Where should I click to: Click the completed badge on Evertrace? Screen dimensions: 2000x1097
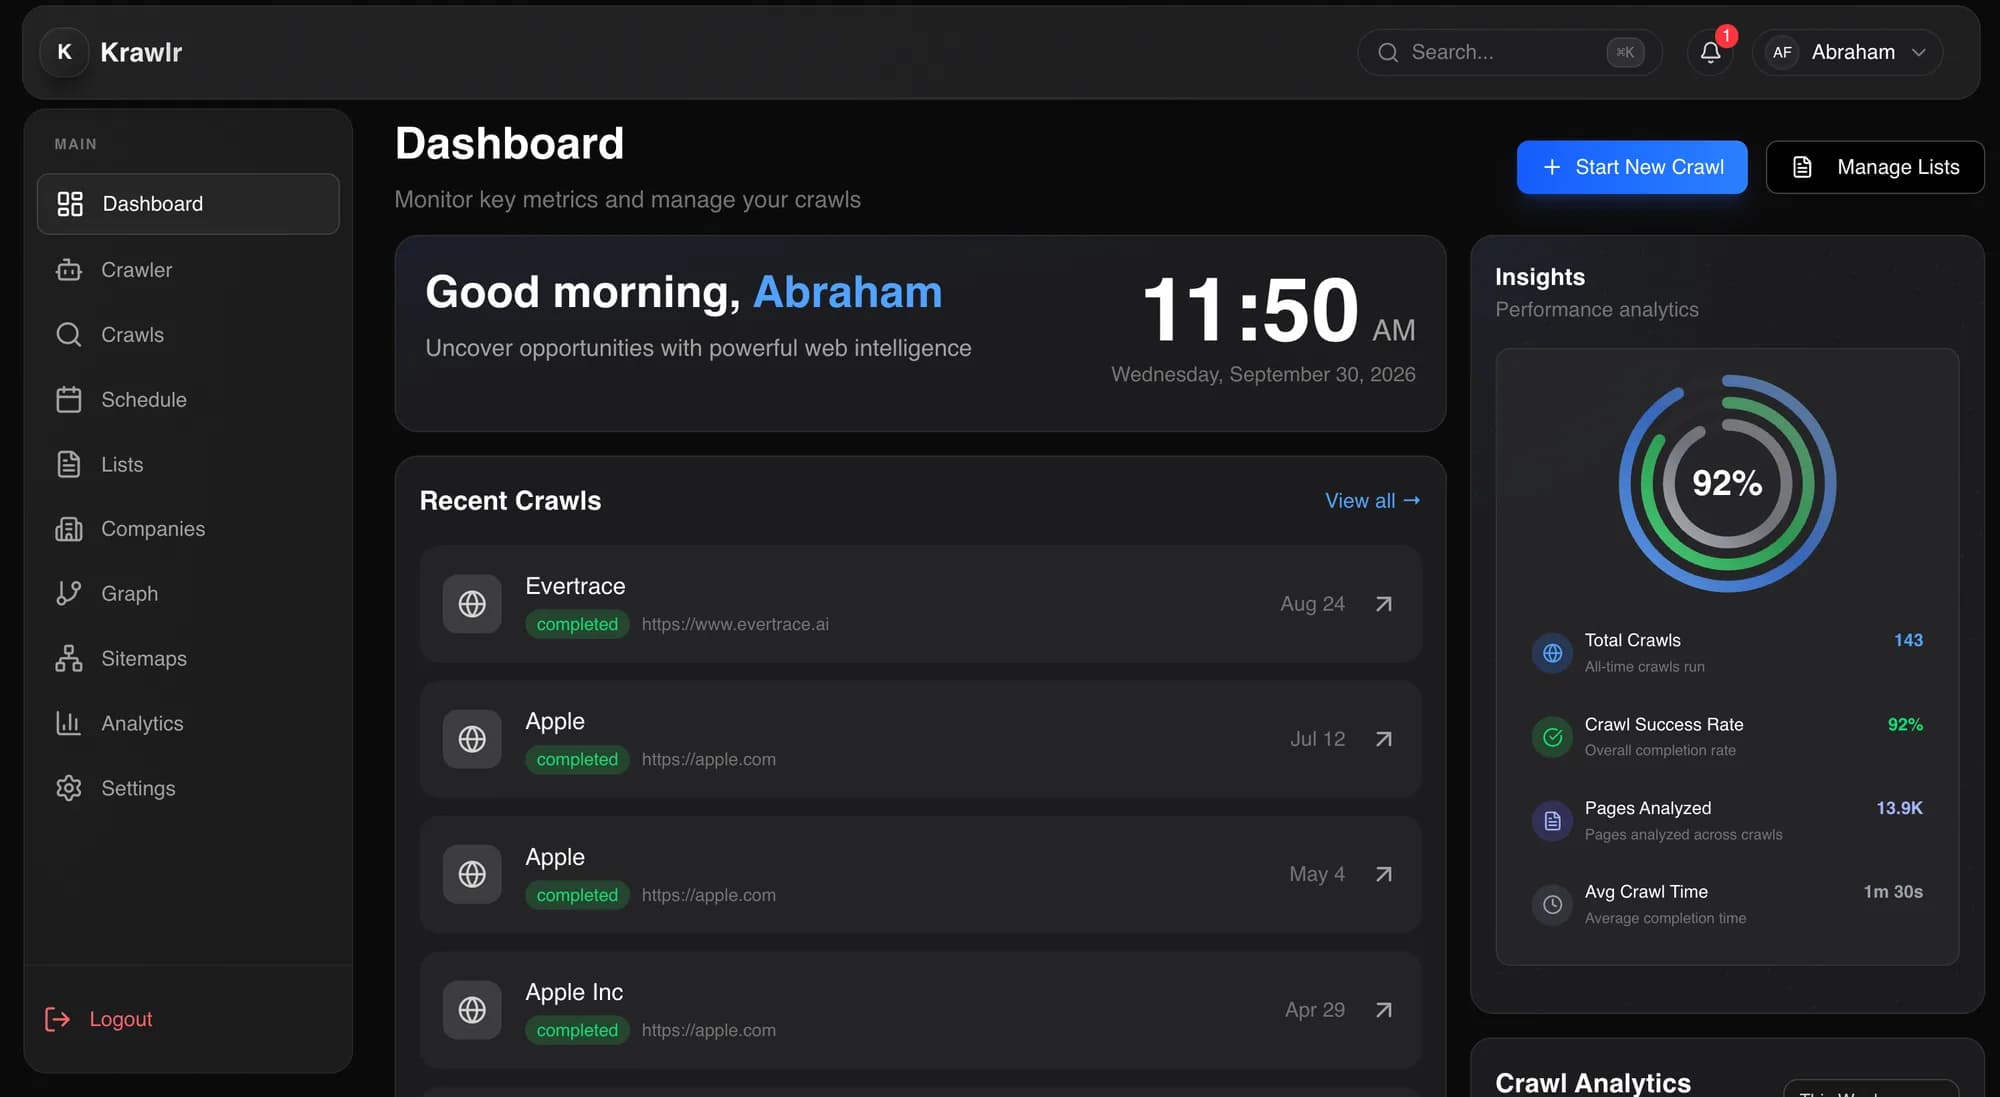click(x=577, y=624)
